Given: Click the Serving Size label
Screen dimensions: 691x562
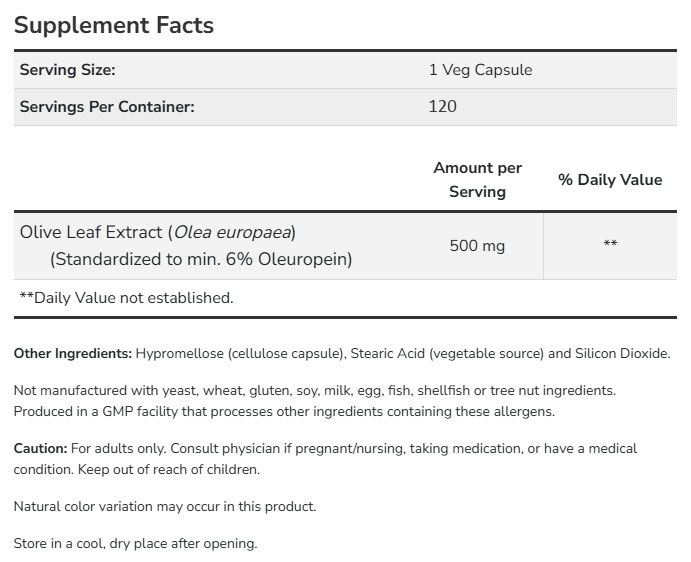Looking at the screenshot, I should tap(69, 70).
